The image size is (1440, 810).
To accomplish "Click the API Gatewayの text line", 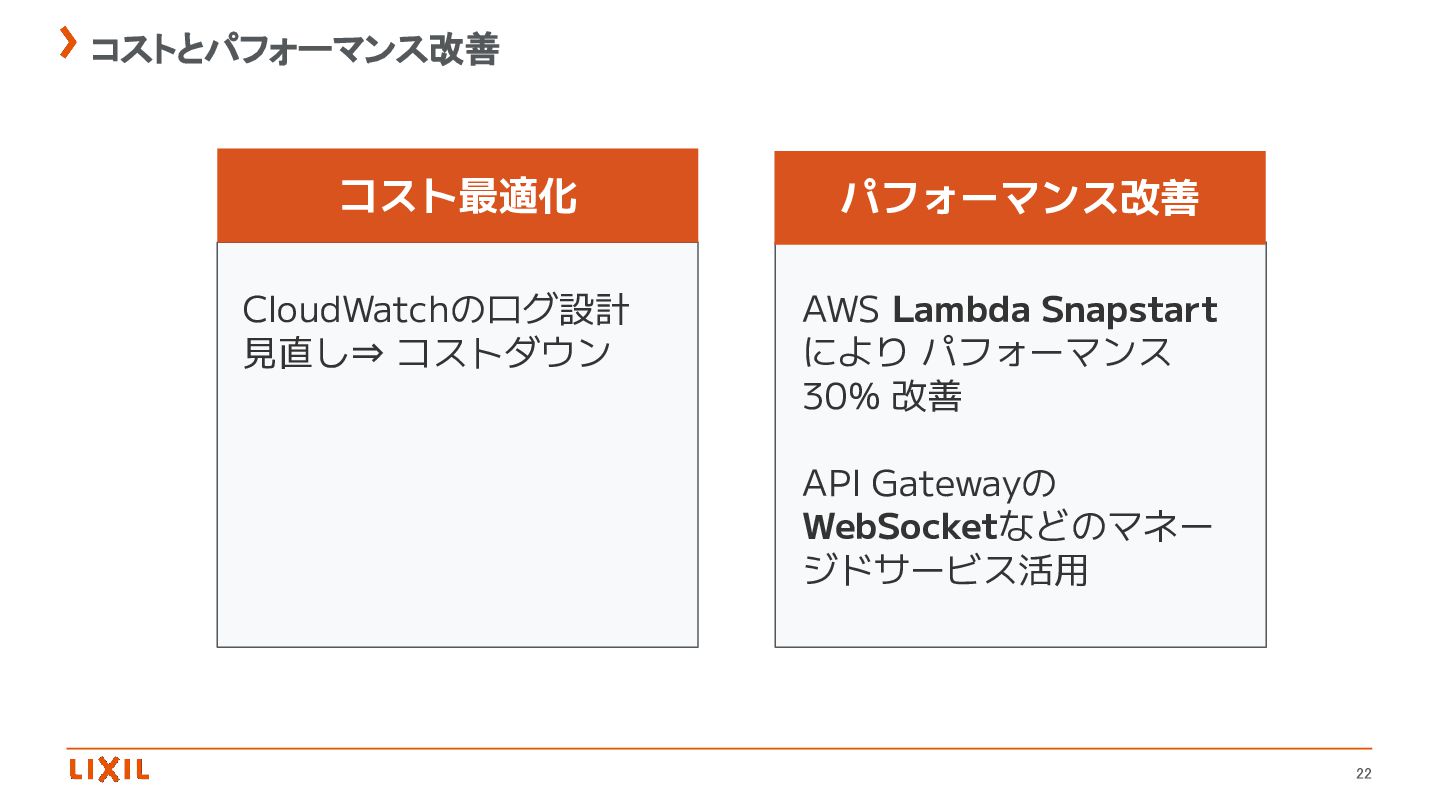I will tap(929, 484).
